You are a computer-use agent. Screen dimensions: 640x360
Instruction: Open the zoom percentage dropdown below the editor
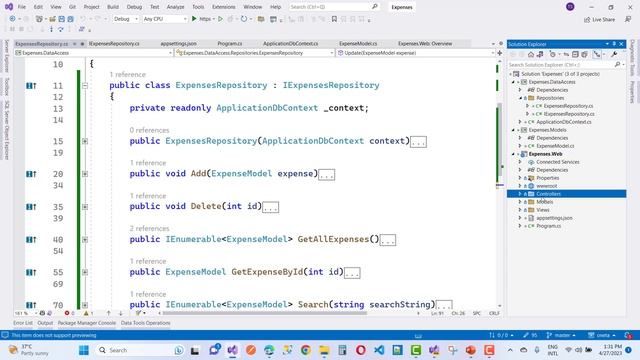25,313
